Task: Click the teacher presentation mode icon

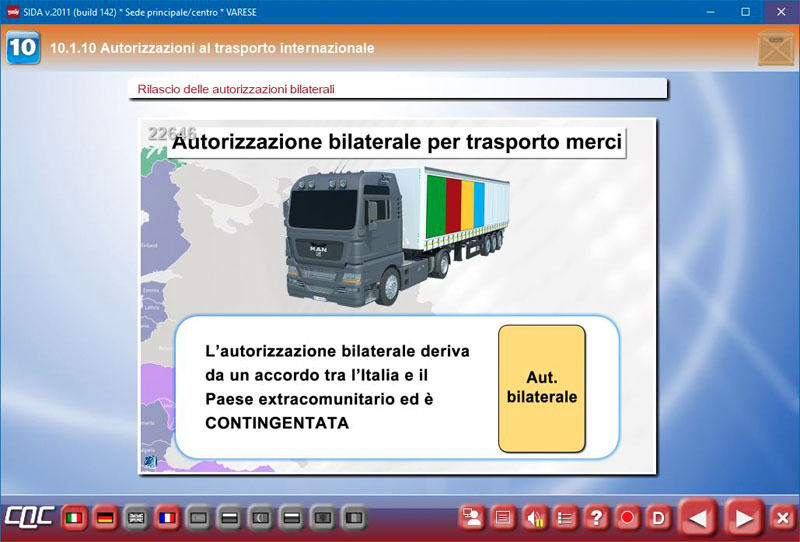Action: (472, 518)
